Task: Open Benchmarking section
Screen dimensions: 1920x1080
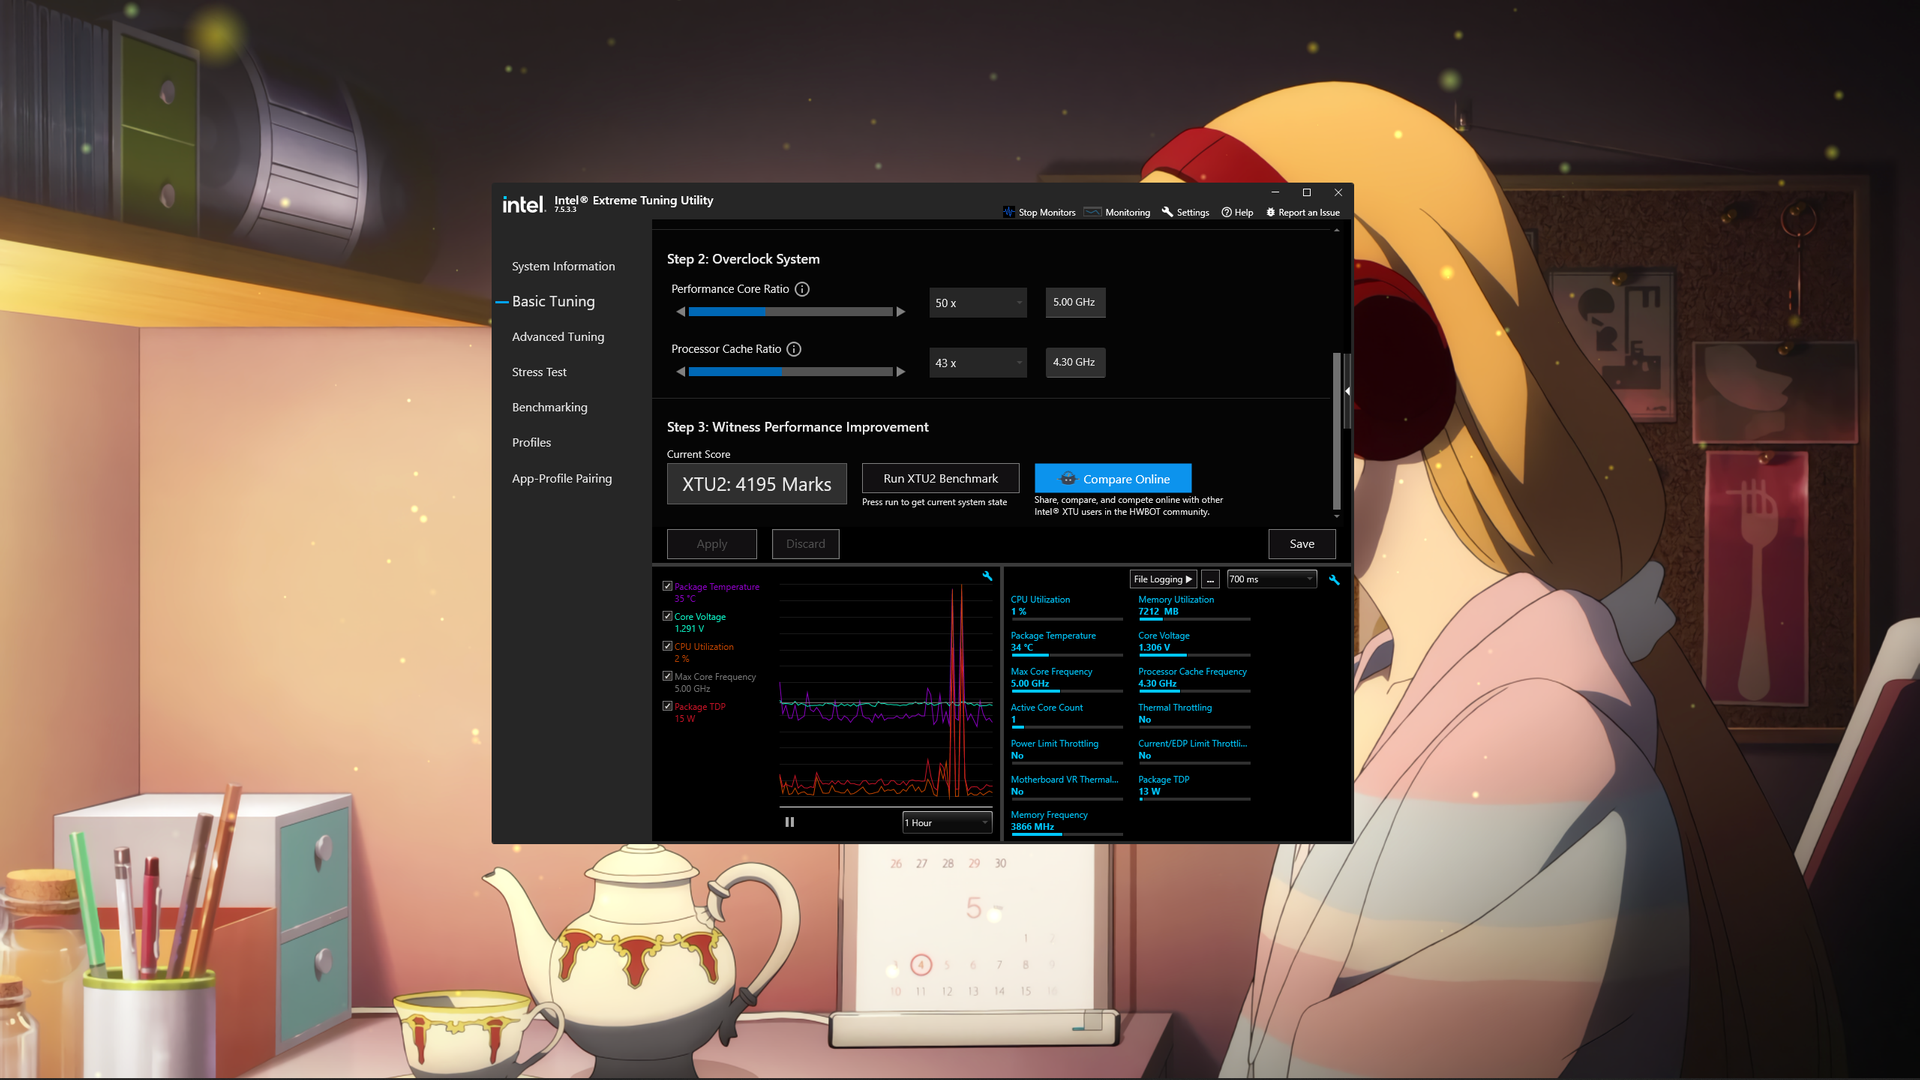Action: coord(550,407)
